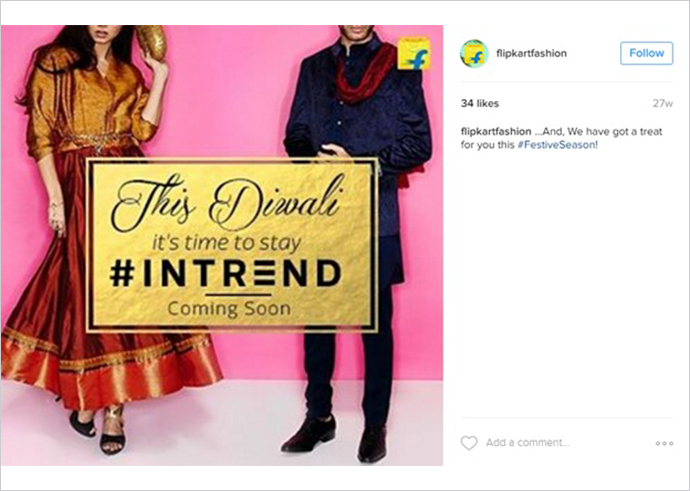The width and height of the screenshot is (690, 491).
Task: Open the #FestiveSeason hashtag link
Action: [556, 145]
